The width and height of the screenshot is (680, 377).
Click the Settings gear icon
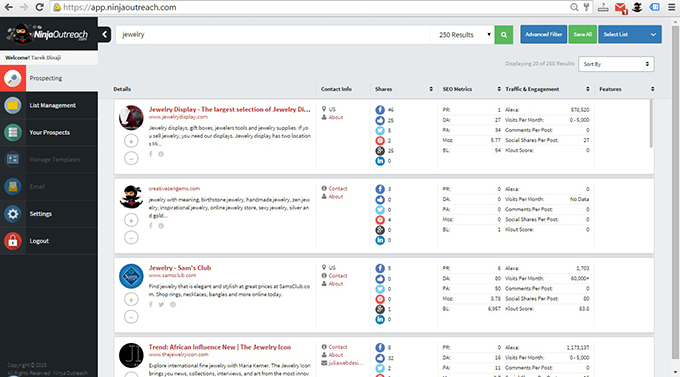(x=13, y=214)
